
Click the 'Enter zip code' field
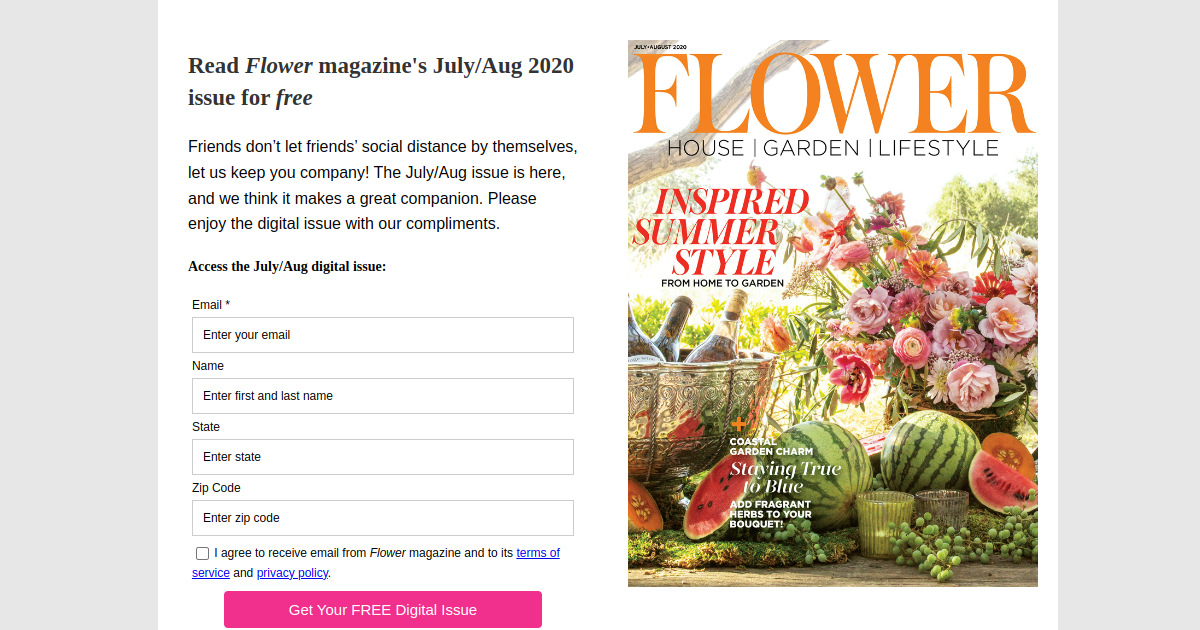click(x=382, y=518)
